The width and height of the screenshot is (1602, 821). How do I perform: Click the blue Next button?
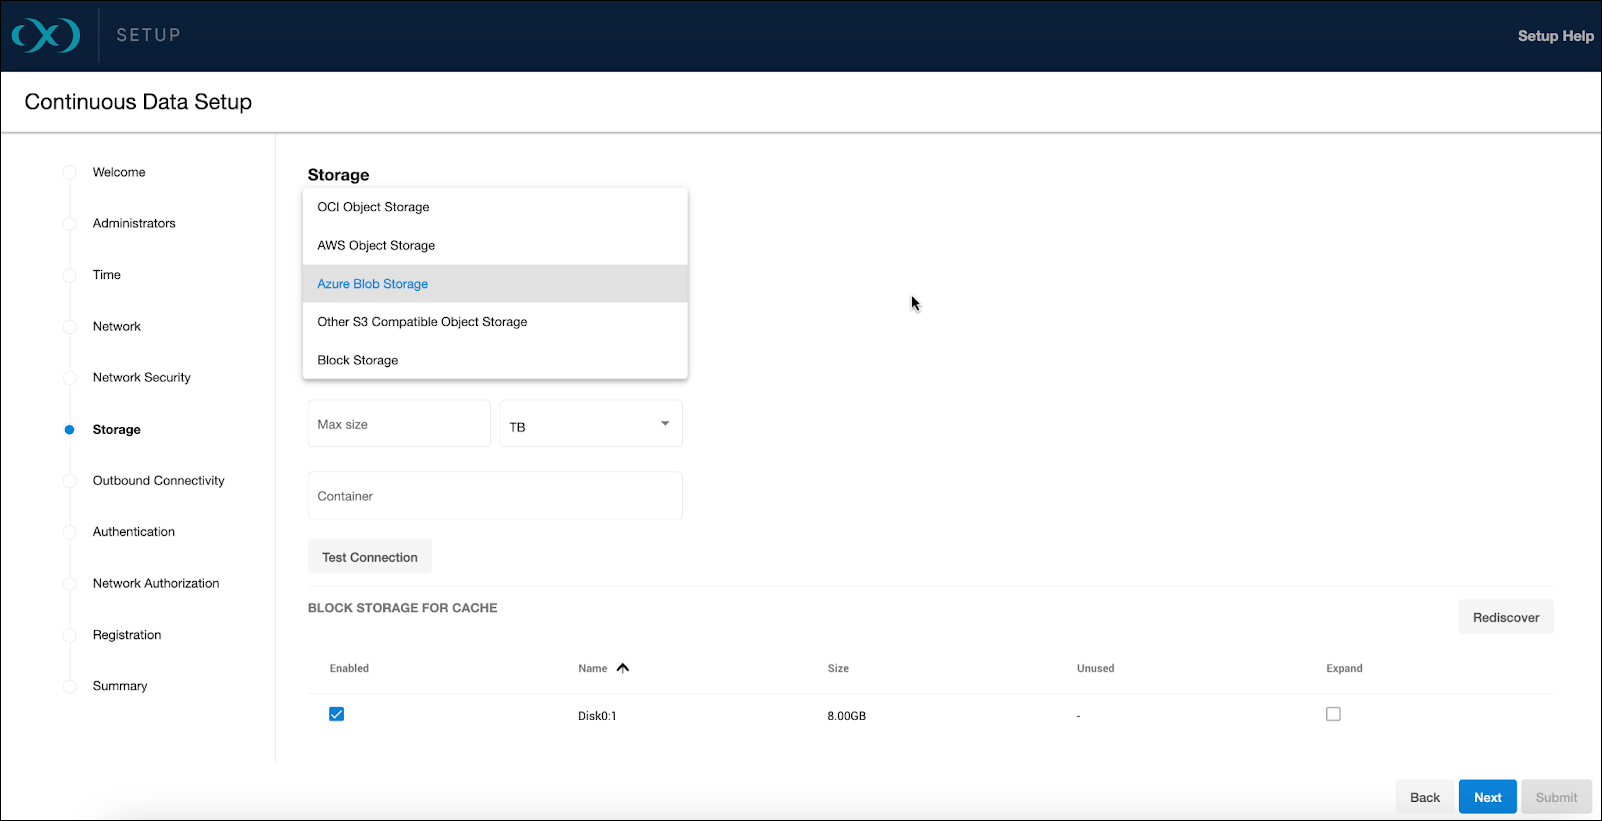click(1487, 797)
